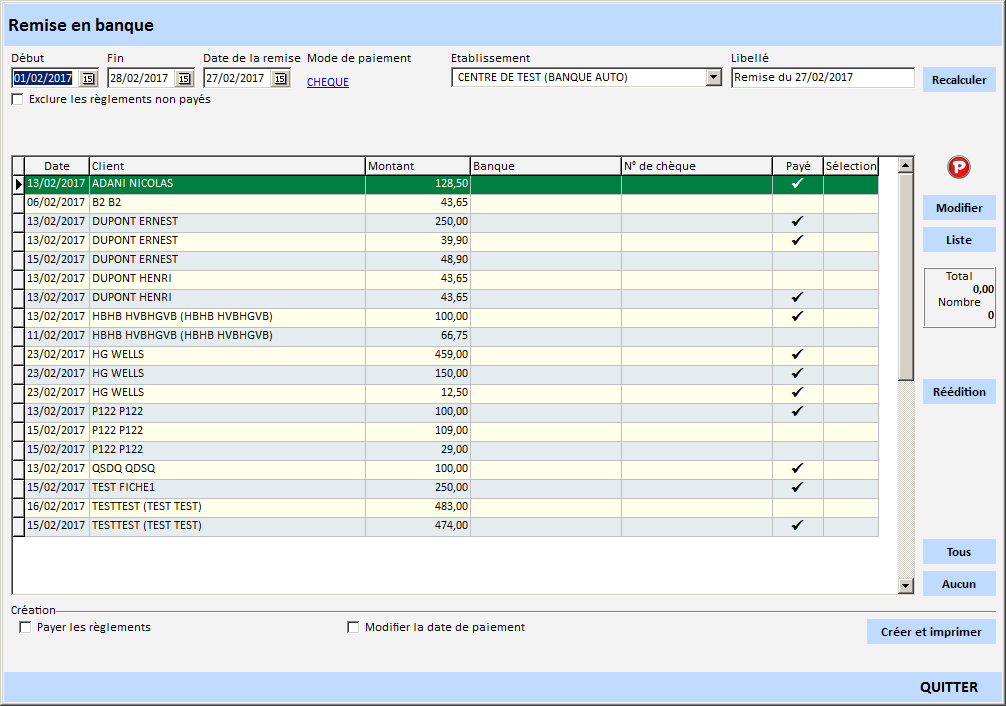Toggle Payé checkmark for HG WELLS 459,00

click(797, 354)
